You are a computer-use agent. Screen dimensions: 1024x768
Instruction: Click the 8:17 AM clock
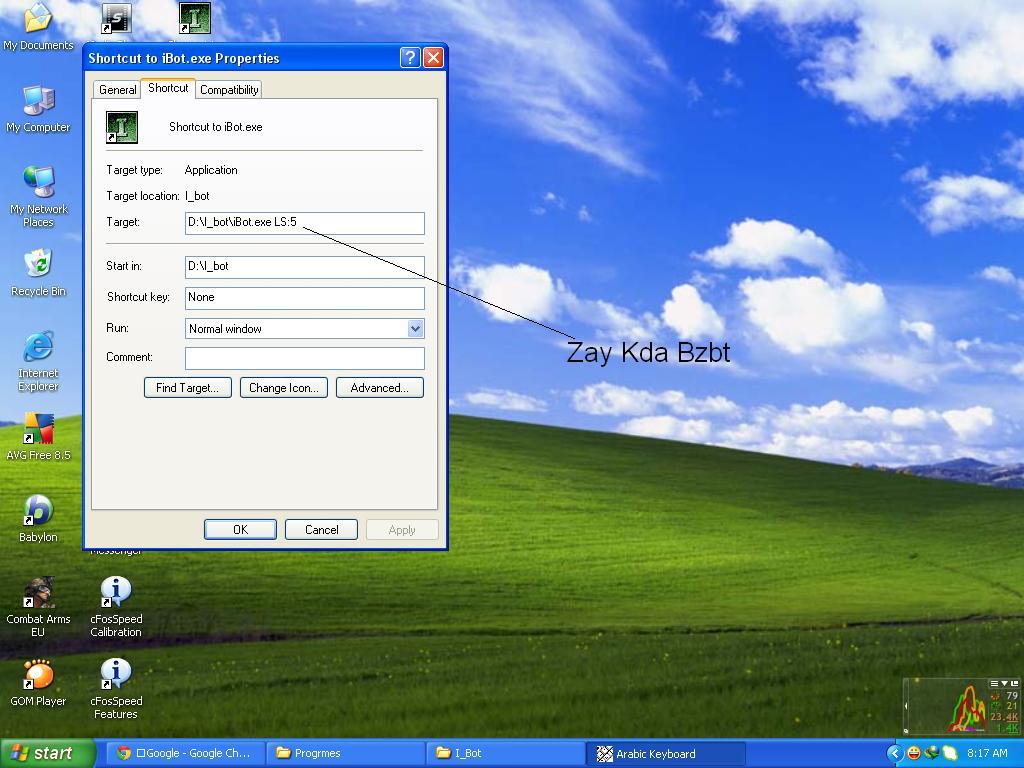(987, 753)
